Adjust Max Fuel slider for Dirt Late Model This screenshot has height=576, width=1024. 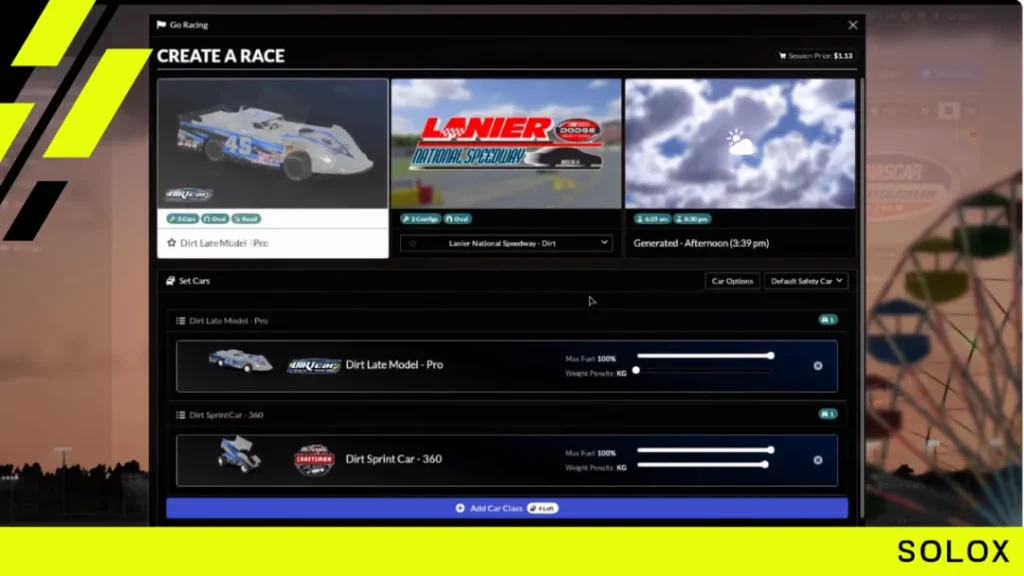point(705,356)
